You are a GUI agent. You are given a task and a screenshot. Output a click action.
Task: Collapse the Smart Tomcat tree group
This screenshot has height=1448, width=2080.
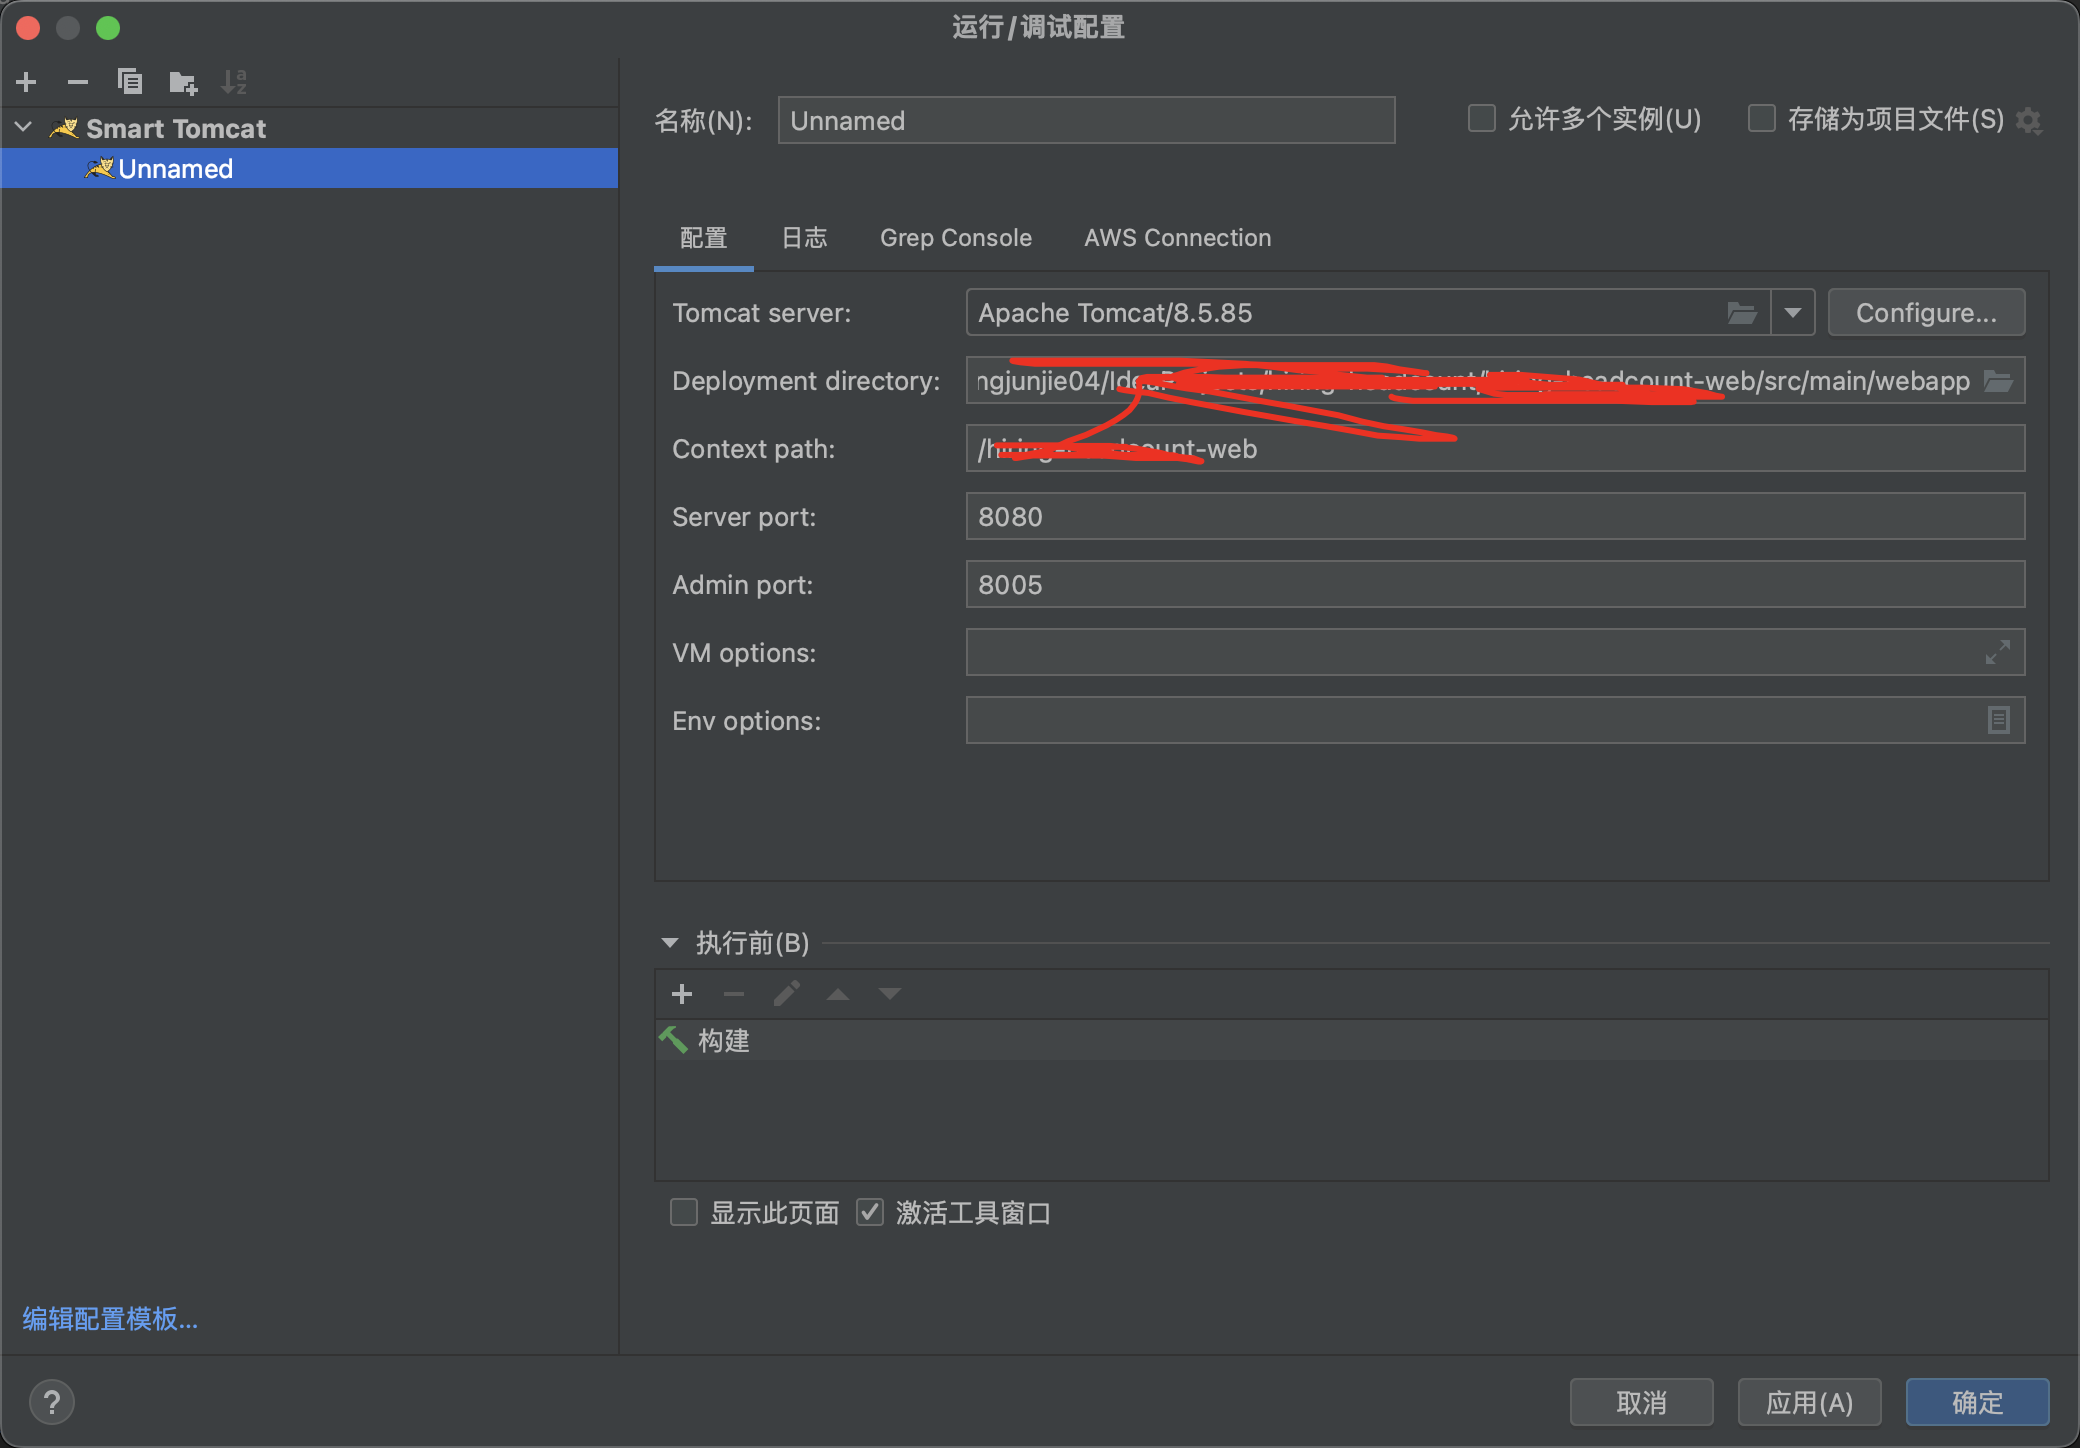pyautogui.click(x=24, y=128)
